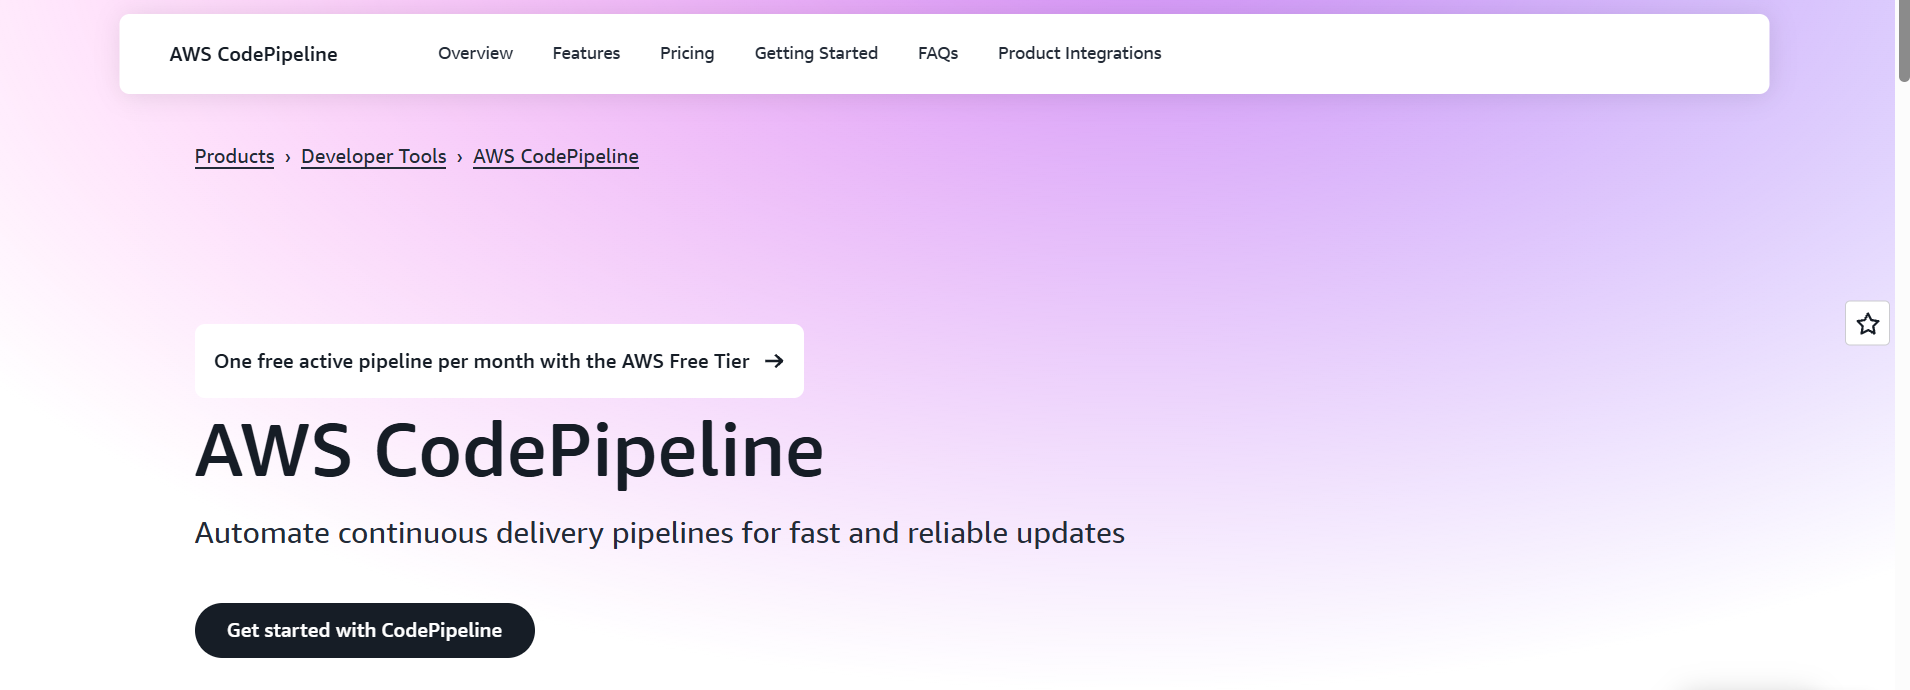Open the Overview tab
The width and height of the screenshot is (1910, 690).
click(x=475, y=53)
